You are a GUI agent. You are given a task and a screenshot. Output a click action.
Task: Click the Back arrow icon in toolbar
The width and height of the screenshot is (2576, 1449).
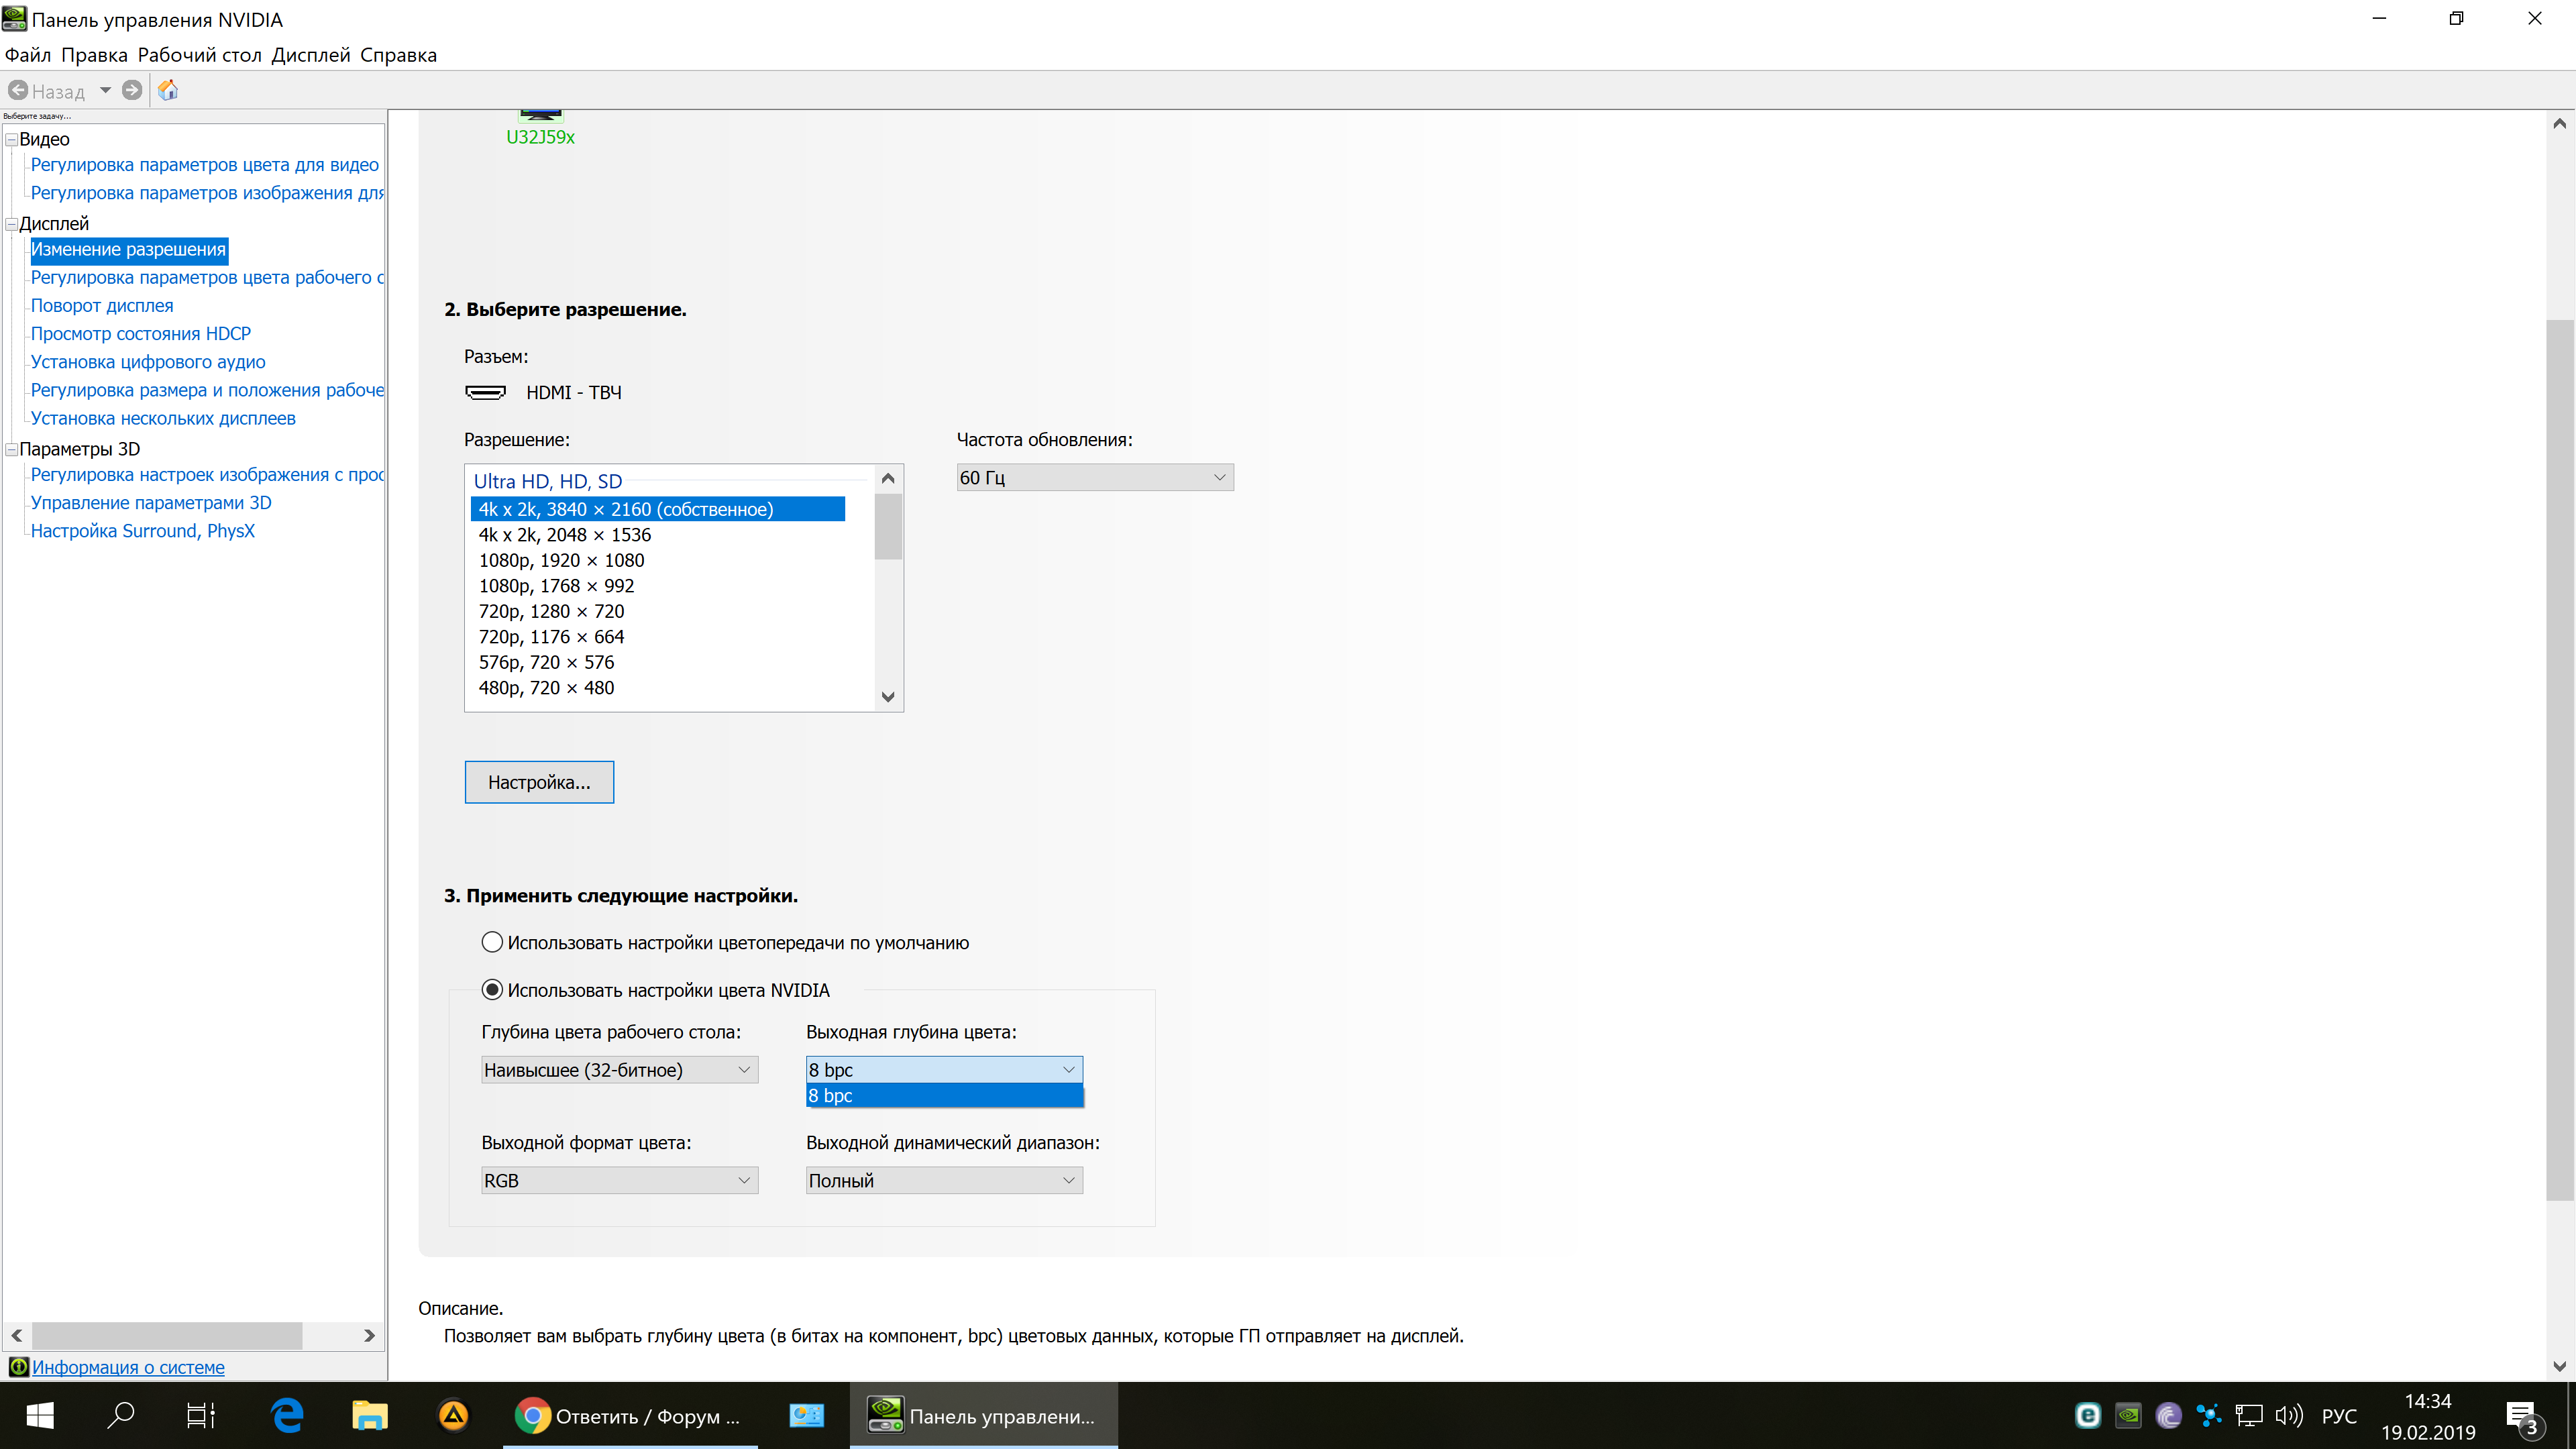point(18,91)
